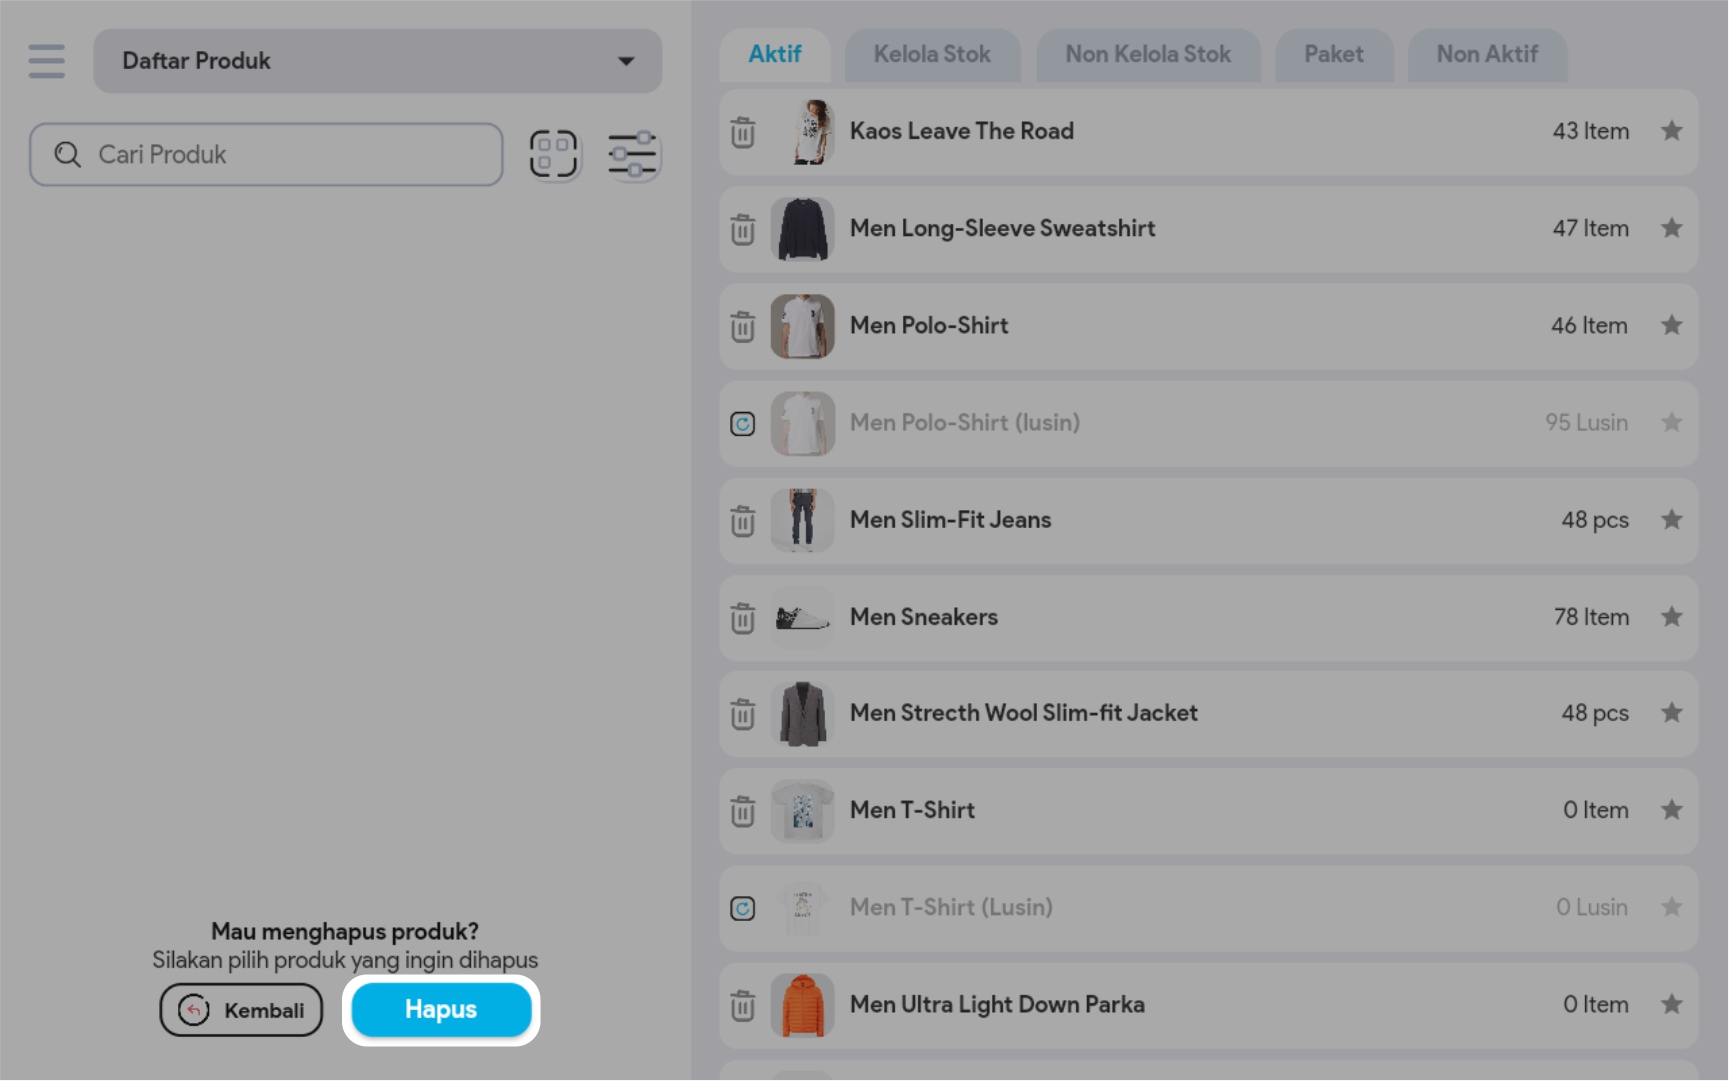Click trash icon for Men Slim-Fit Jeans
The image size is (1729, 1081).
pos(742,521)
